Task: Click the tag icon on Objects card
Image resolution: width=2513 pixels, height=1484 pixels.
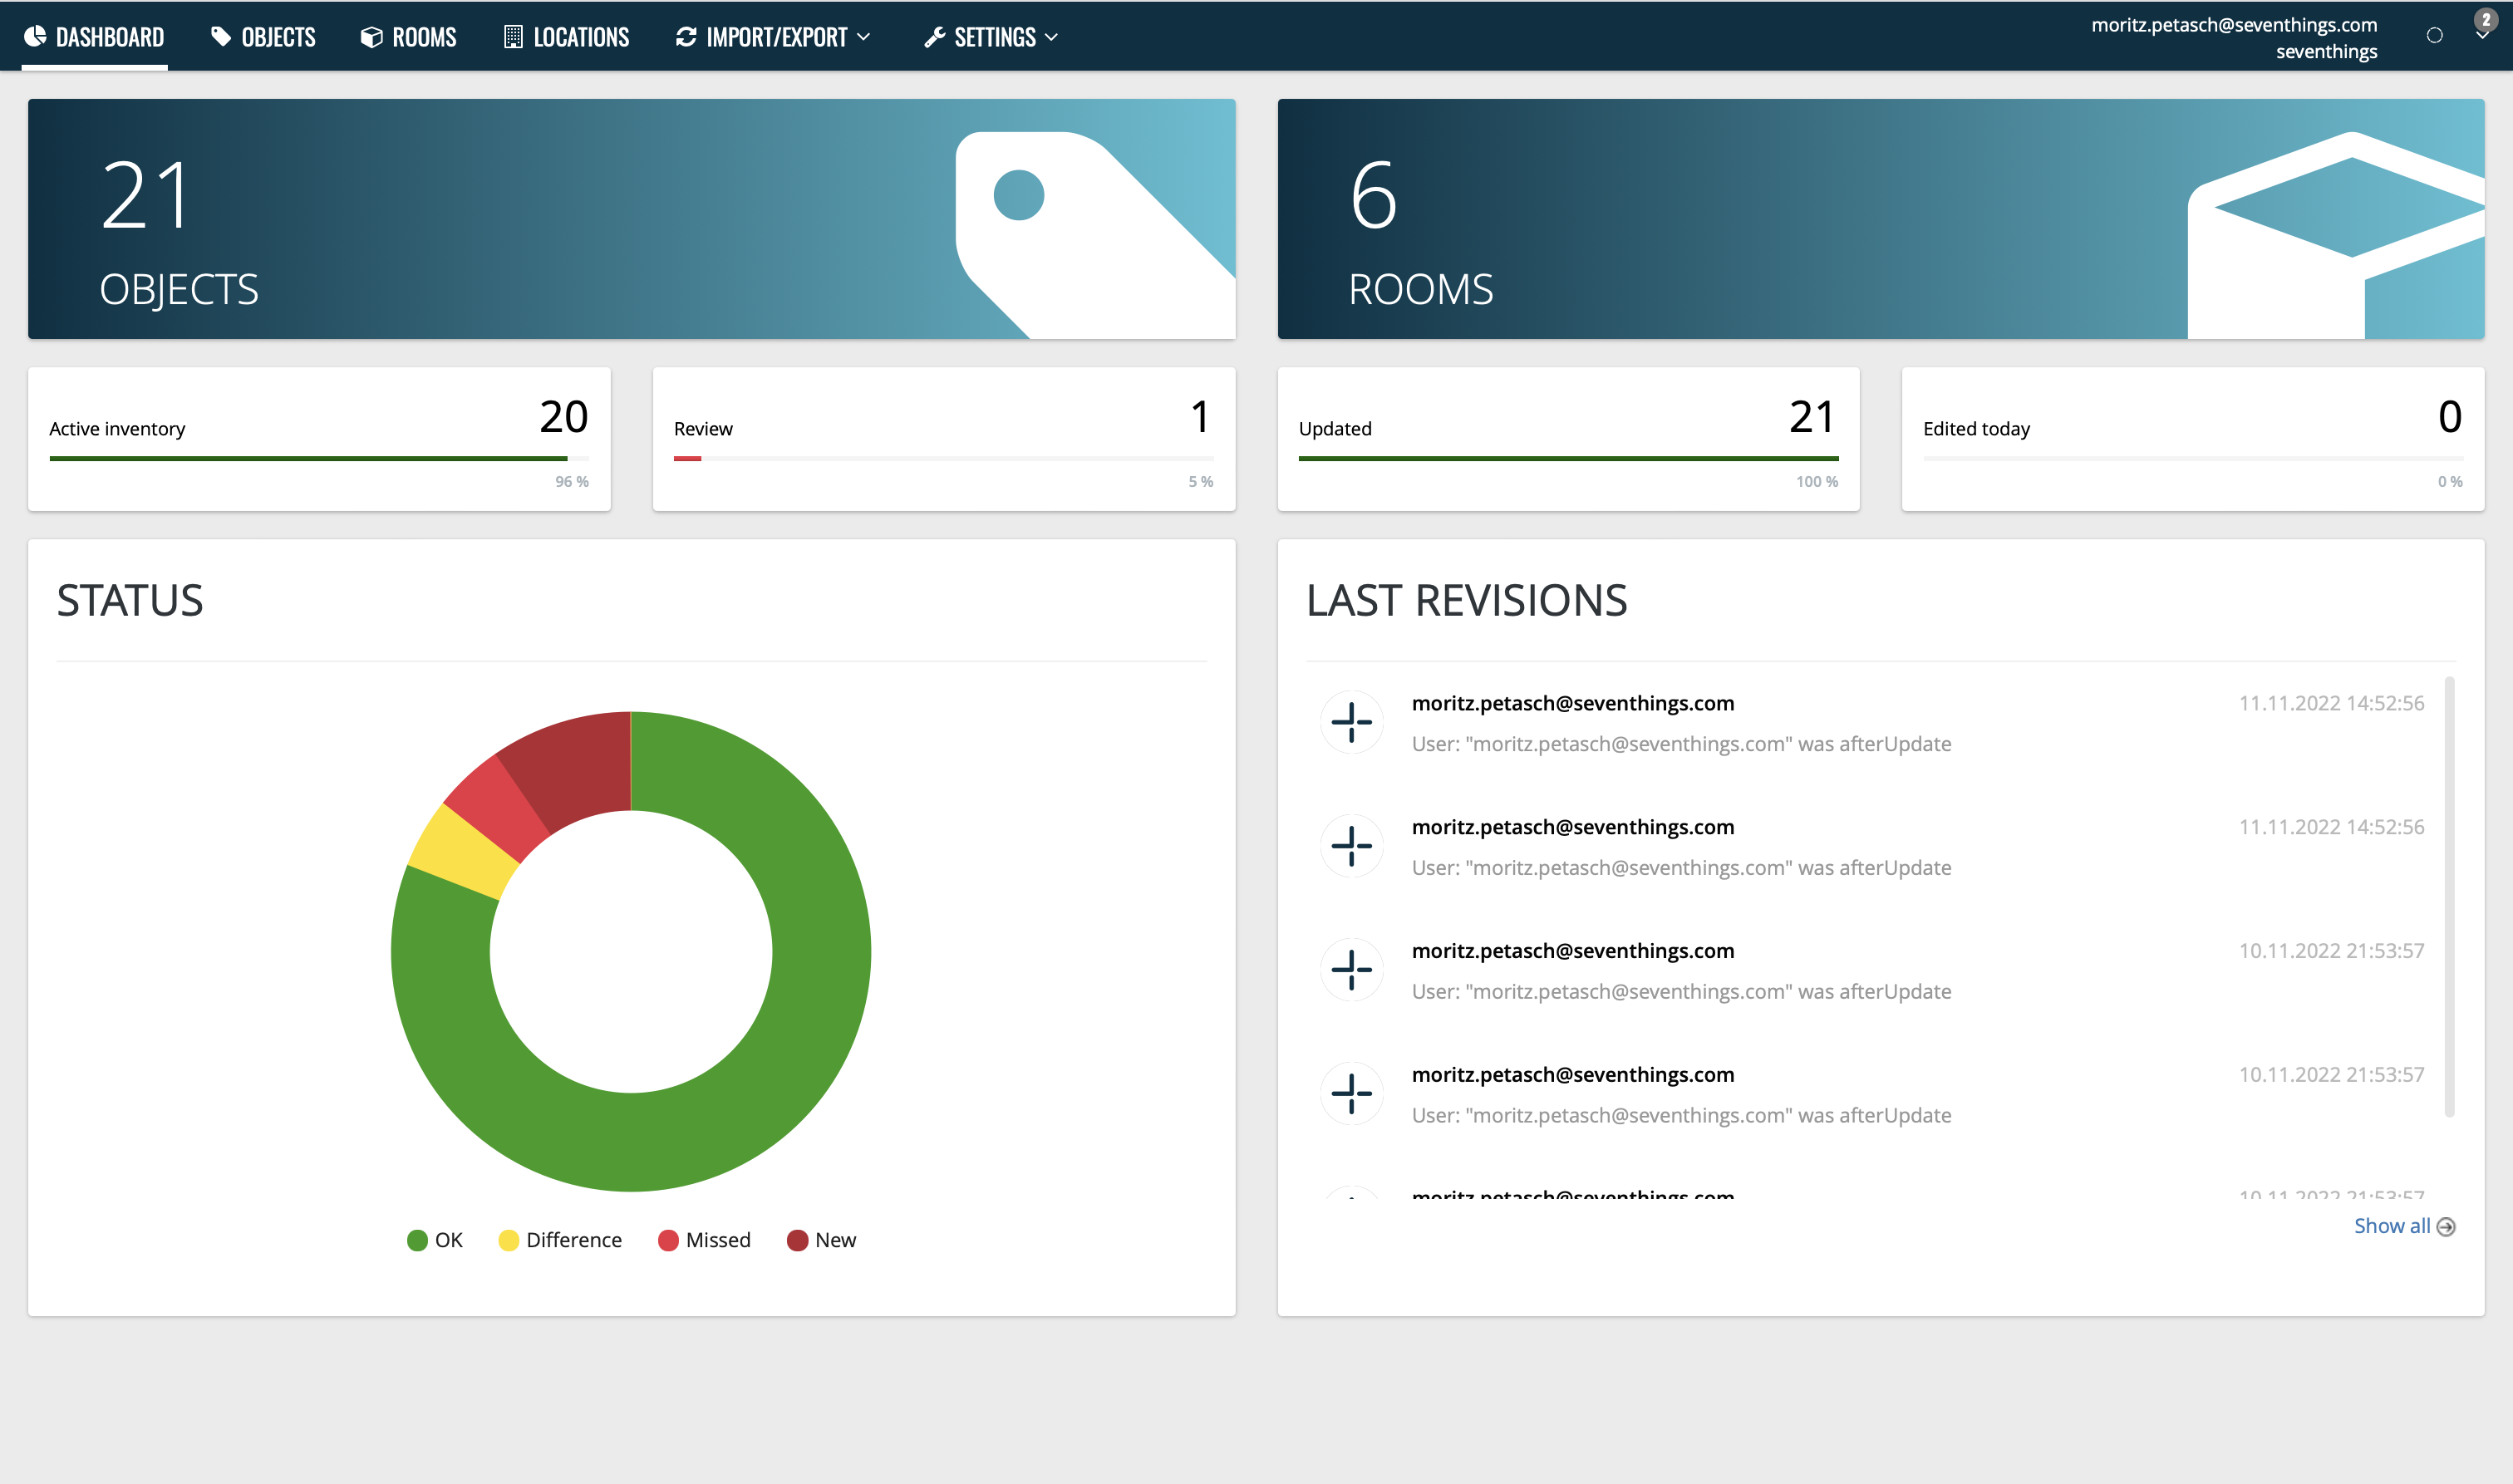Action: click(x=1095, y=235)
